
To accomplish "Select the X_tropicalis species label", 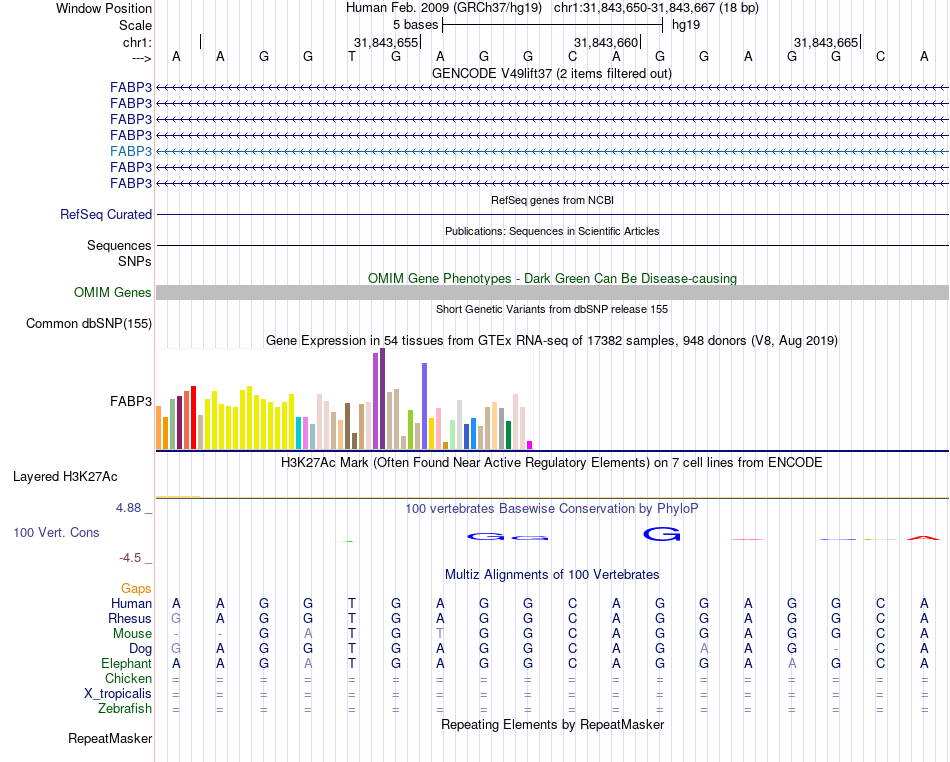I will [118, 694].
